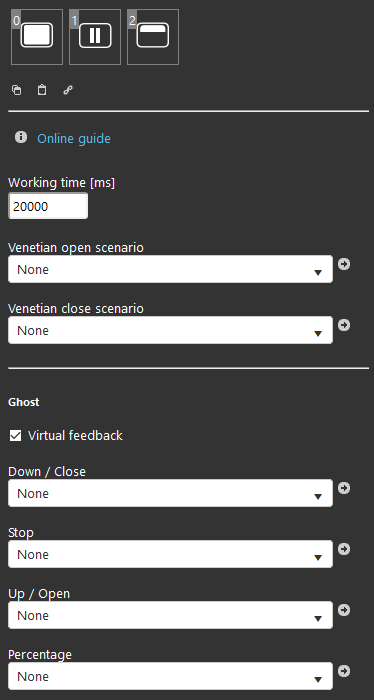The width and height of the screenshot is (374, 700).
Task: Click arrow icon next to Percentage dropdown
Action: [344, 671]
